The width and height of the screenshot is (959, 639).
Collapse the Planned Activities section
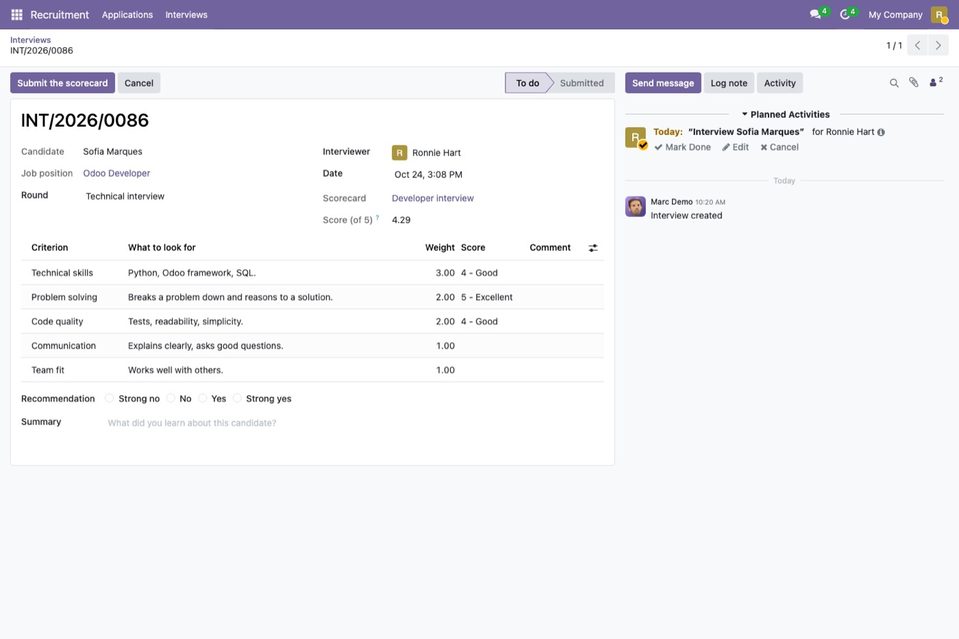click(785, 114)
